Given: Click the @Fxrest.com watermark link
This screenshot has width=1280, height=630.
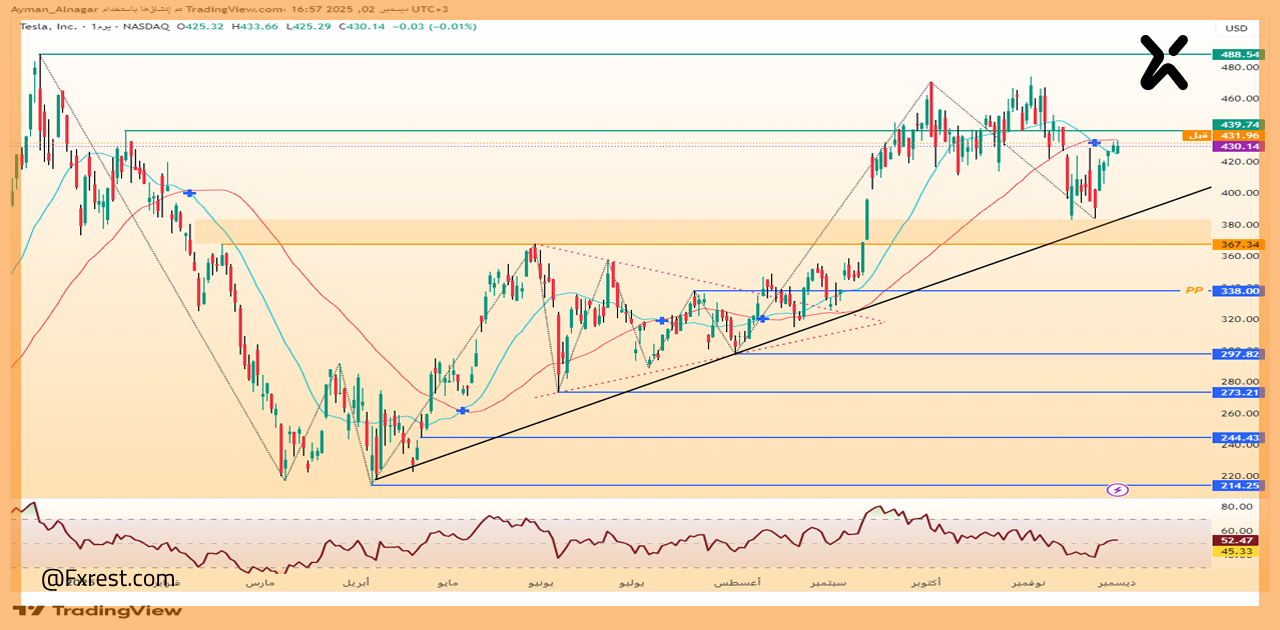Looking at the screenshot, I should point(108,578).
